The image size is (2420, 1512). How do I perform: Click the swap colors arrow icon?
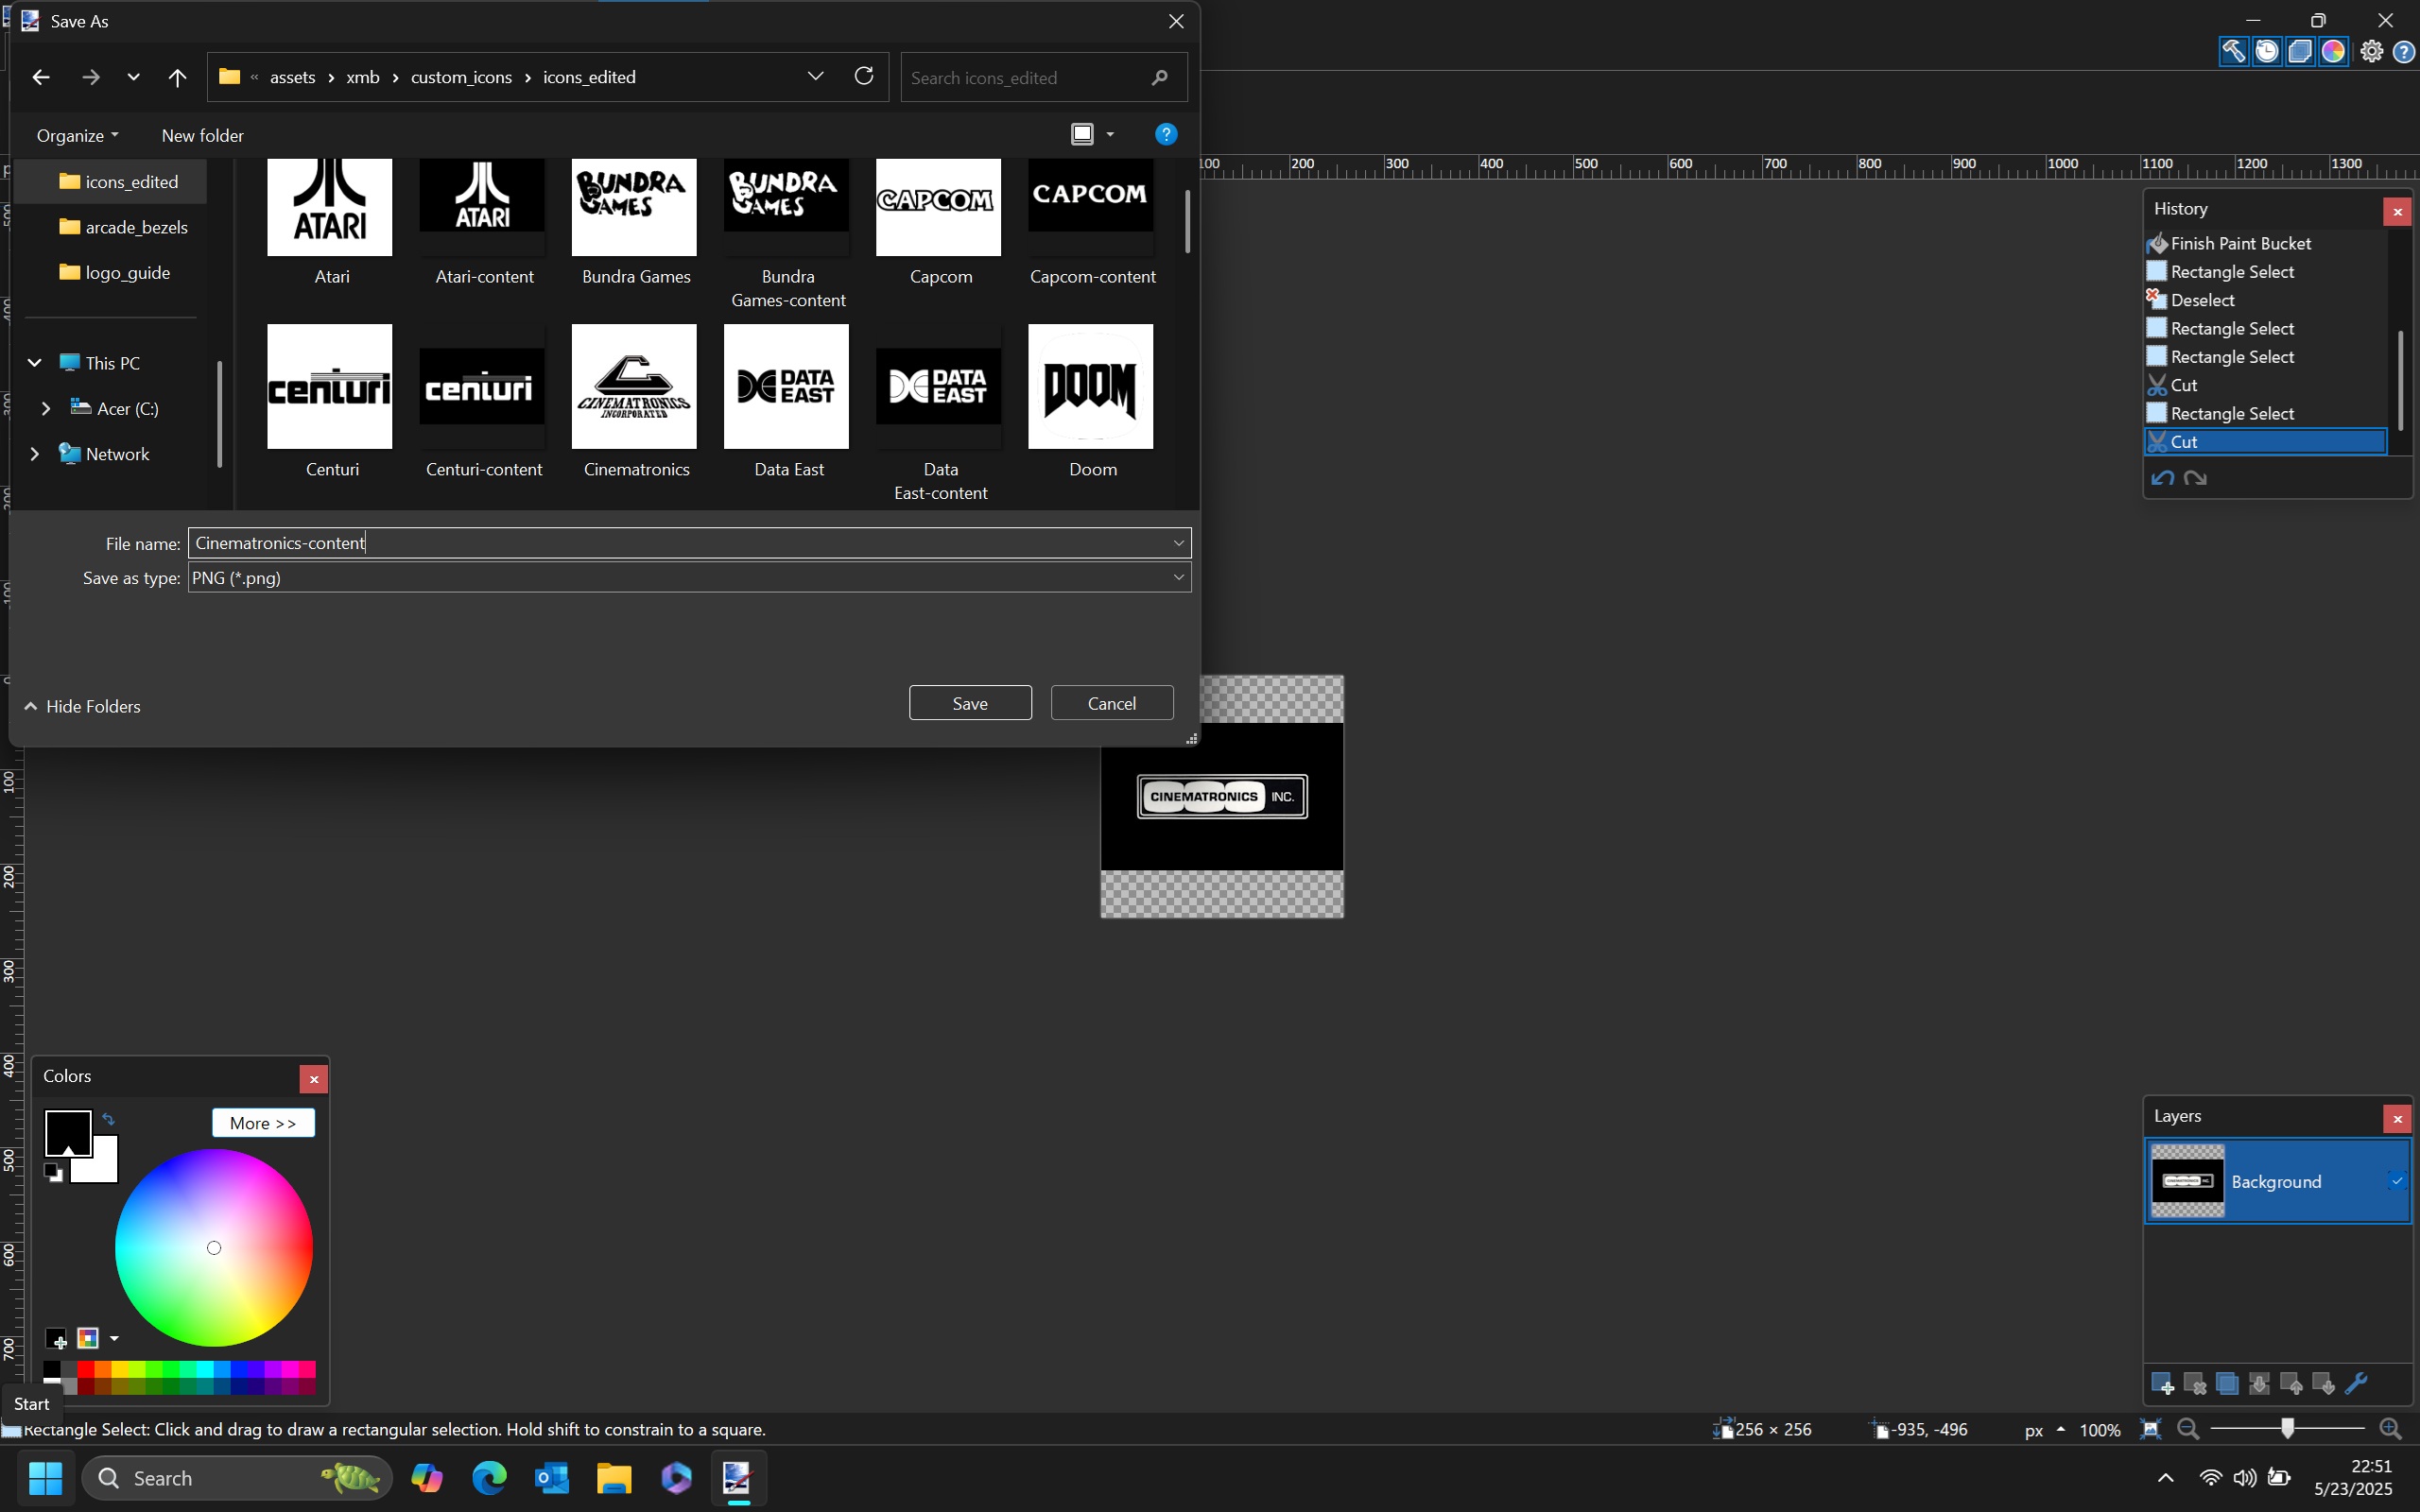coord(108,1120)
